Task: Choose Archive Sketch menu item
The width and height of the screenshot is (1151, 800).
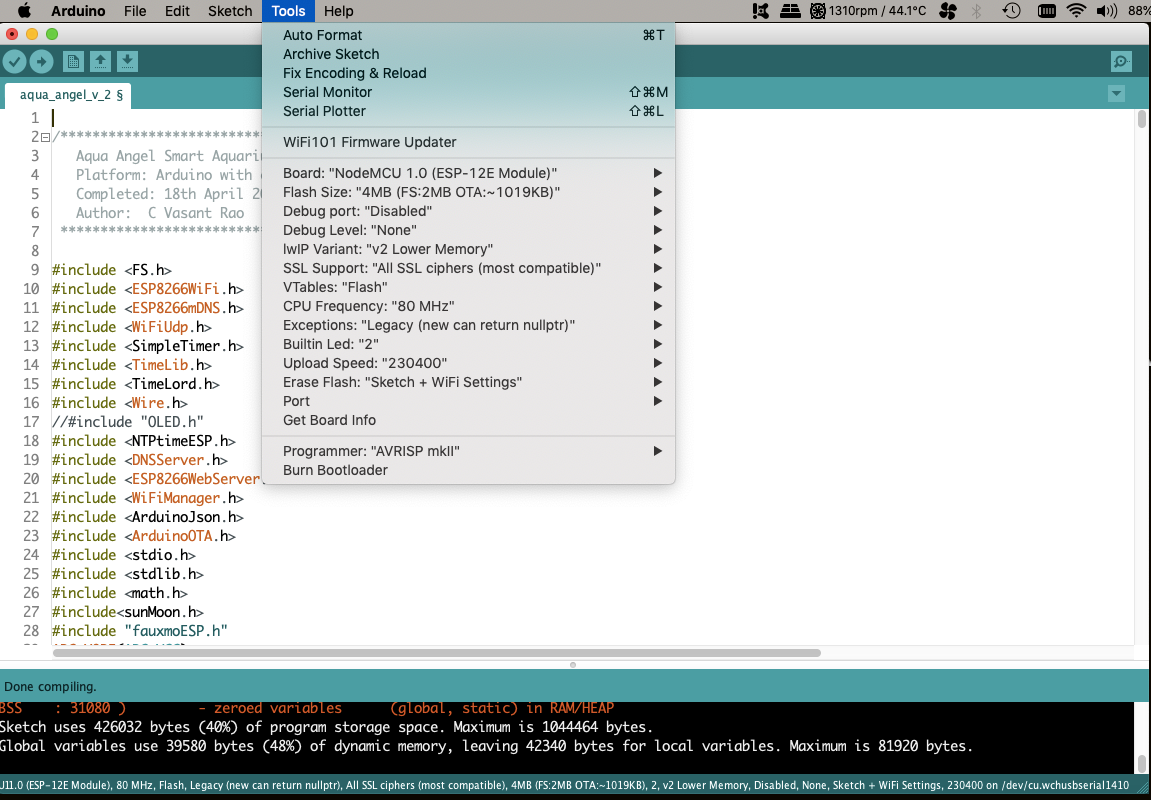Action: point(468,54)
